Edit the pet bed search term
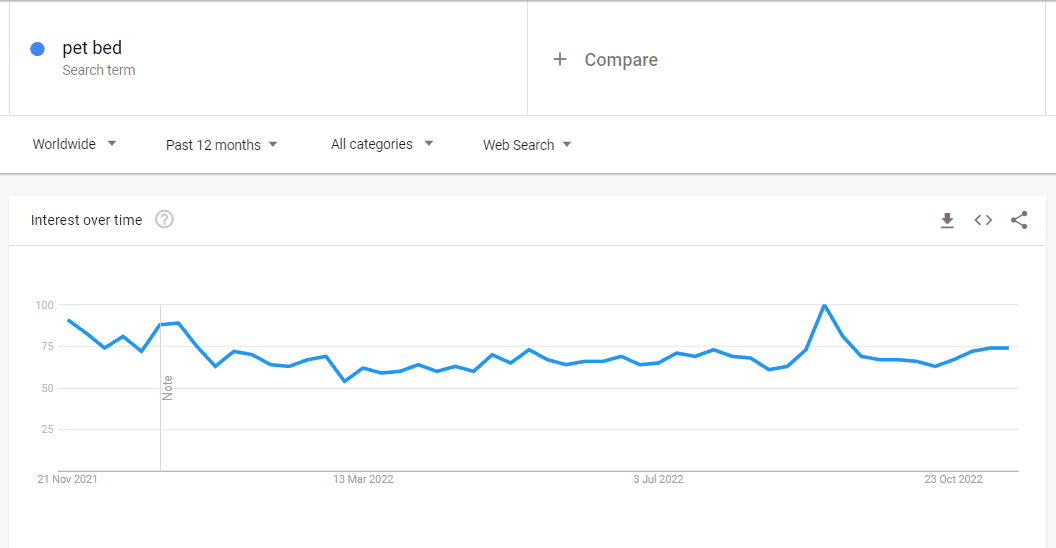The height and width of the screenshot is (548, 1056). [92, 48]
